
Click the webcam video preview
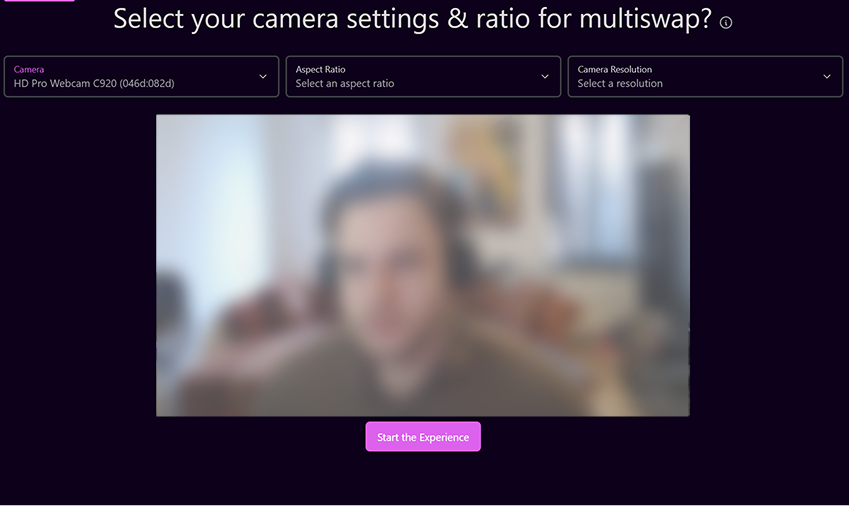point(423,265)
